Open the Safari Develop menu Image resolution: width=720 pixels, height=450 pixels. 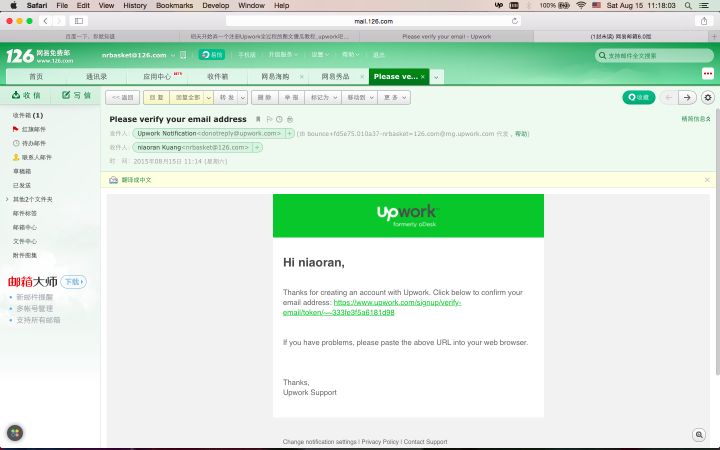(215, 6)
